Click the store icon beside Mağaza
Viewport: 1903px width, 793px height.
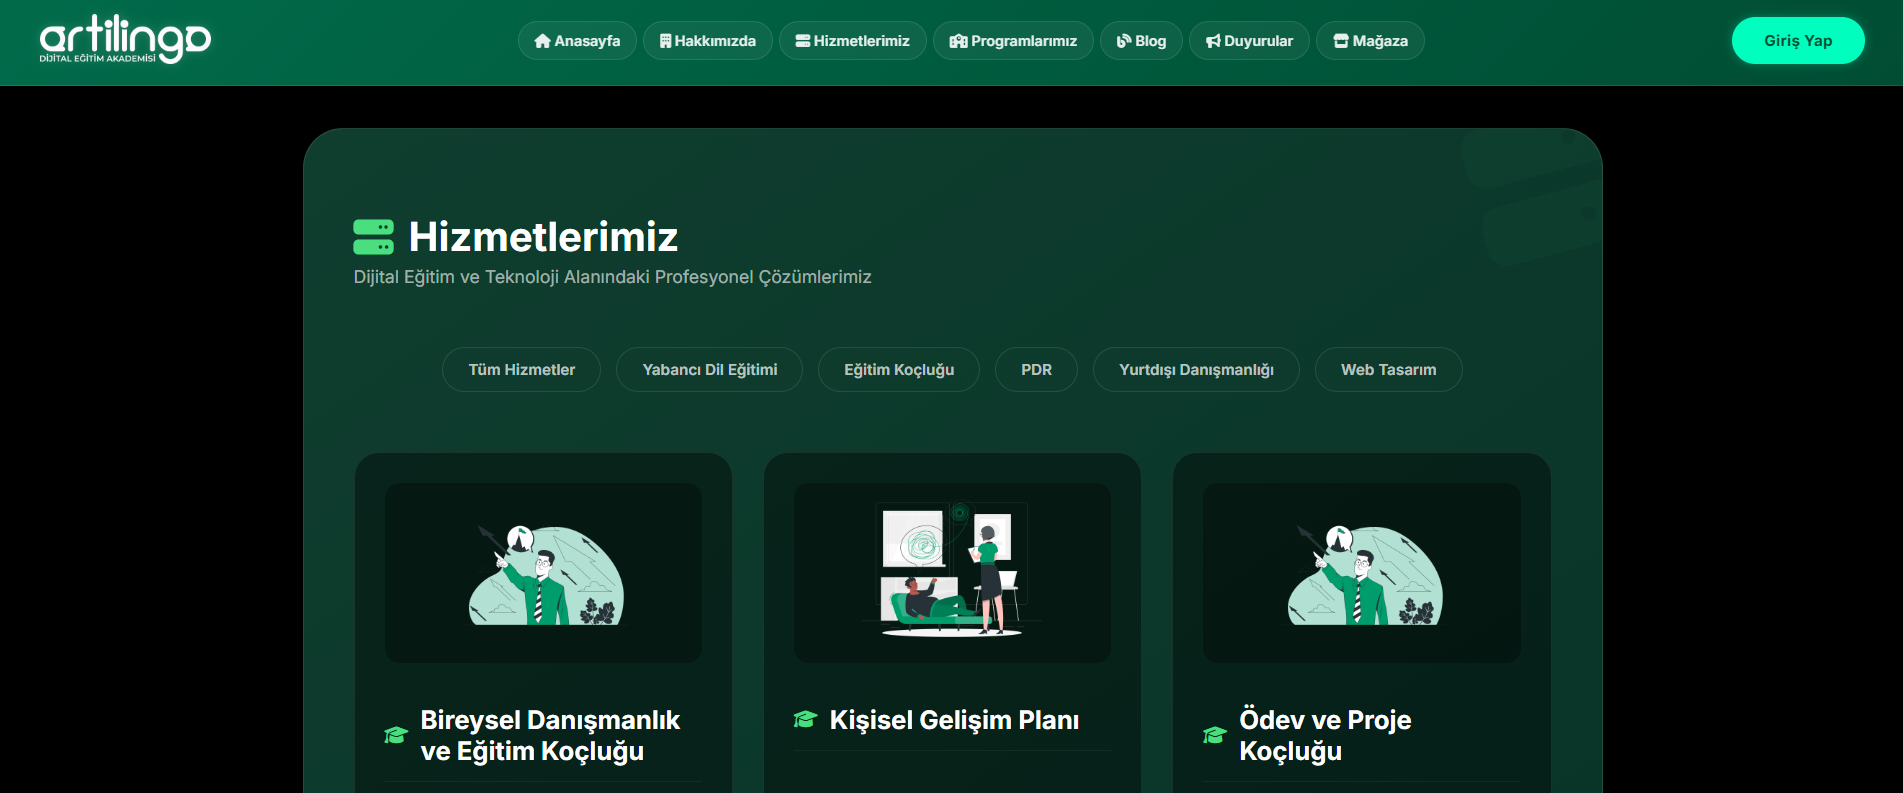coord(1341,41)
